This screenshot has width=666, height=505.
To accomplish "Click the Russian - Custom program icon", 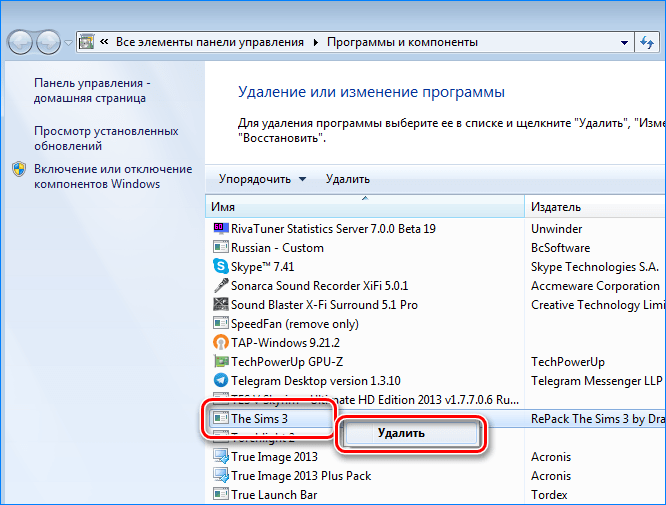I will (221, 247).
